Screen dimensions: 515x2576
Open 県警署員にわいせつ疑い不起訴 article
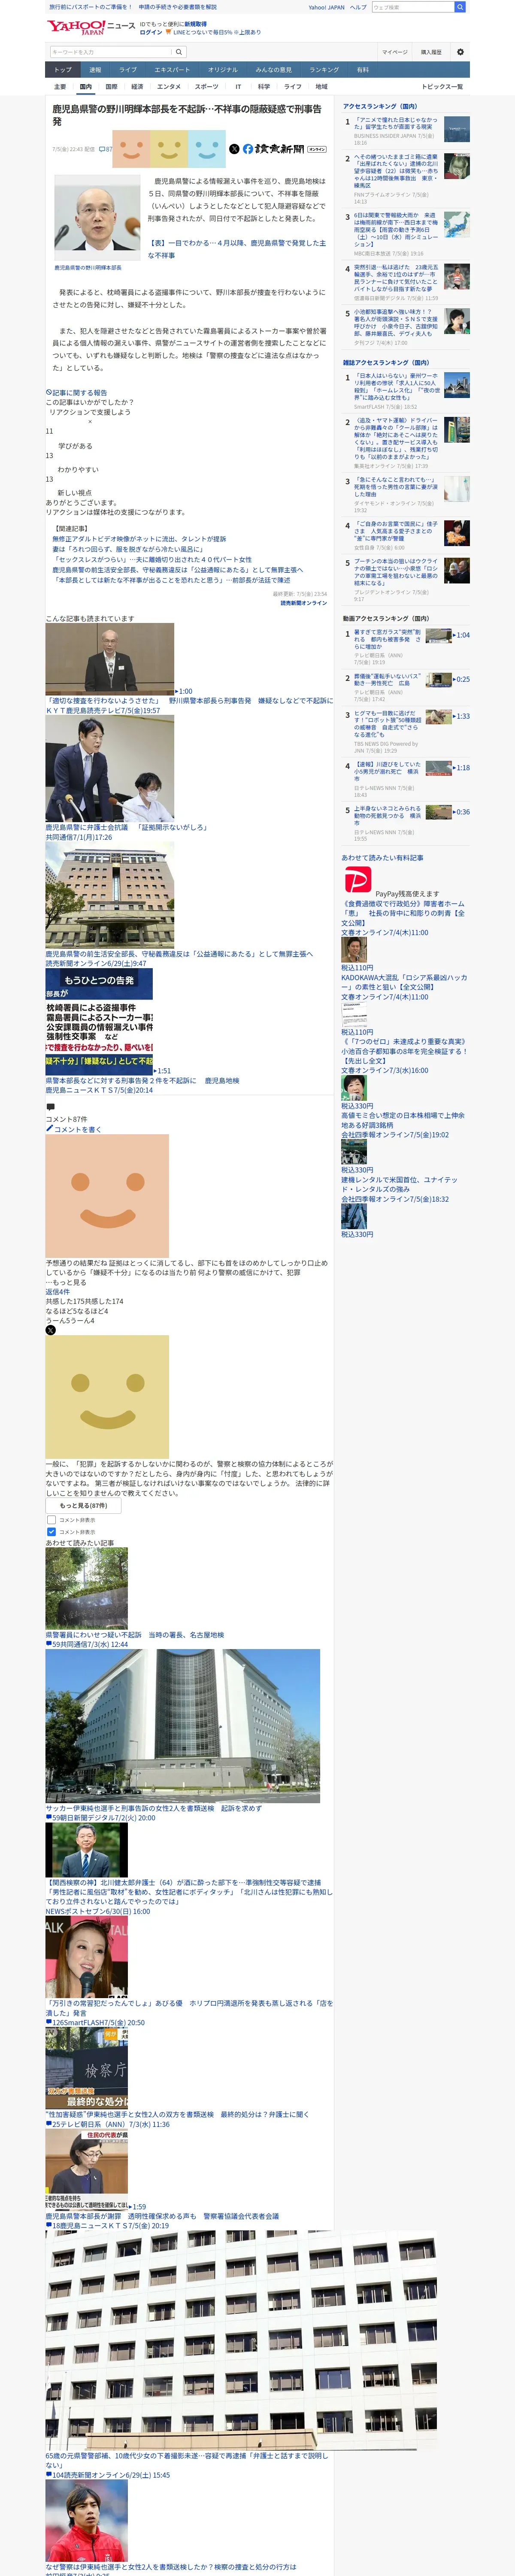click(135, 1635)
